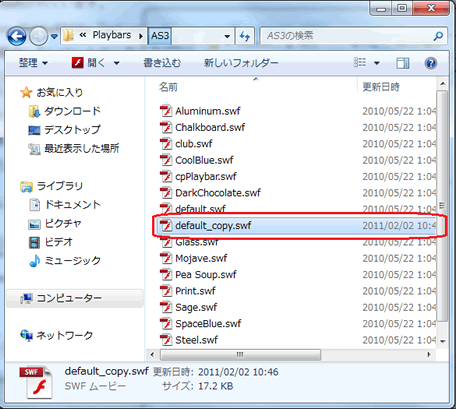Click the Back navigation arrow button
Screen dimensions: 456x409
17,36
